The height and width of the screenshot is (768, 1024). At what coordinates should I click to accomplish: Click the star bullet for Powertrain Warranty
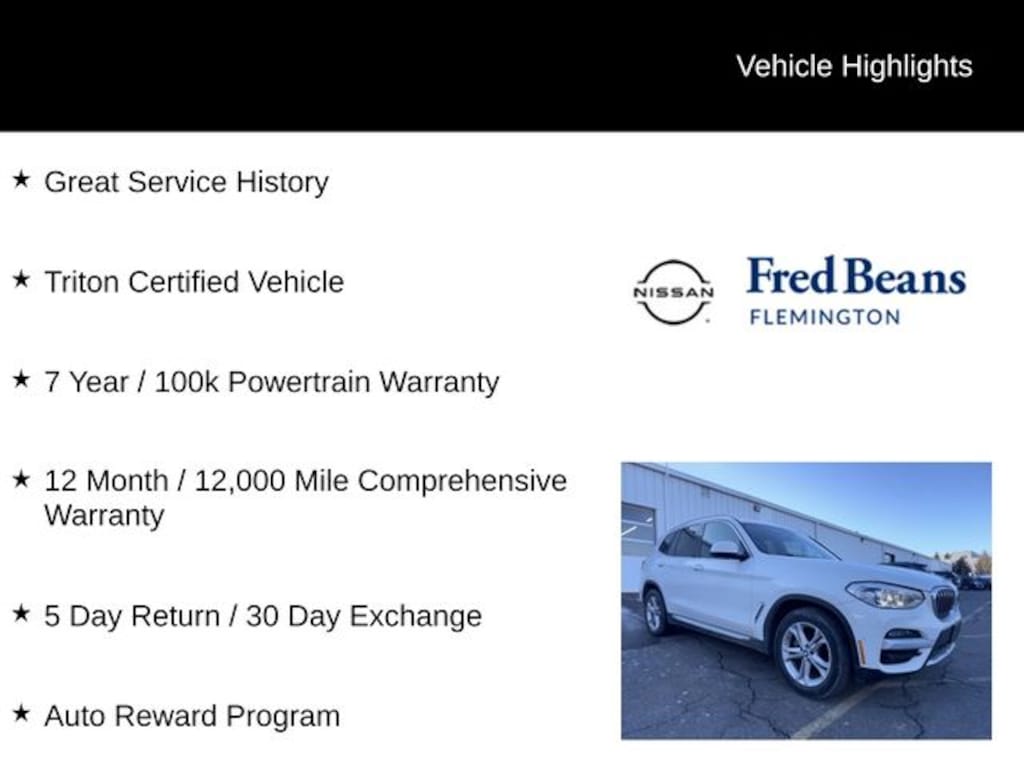click(x=20, y=380)
